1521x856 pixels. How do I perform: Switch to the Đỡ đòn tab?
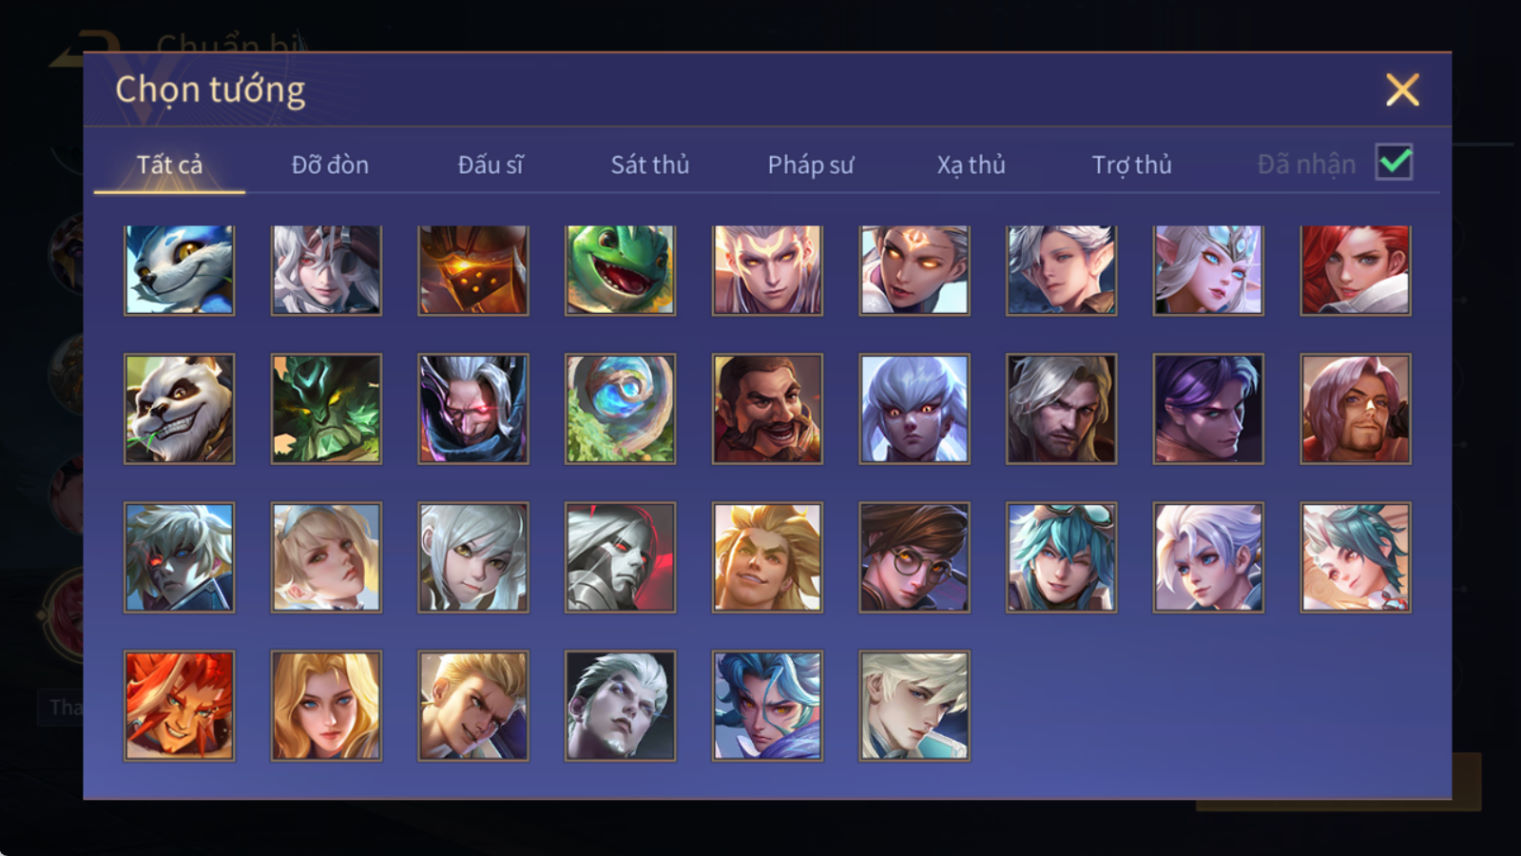point(330,164)
